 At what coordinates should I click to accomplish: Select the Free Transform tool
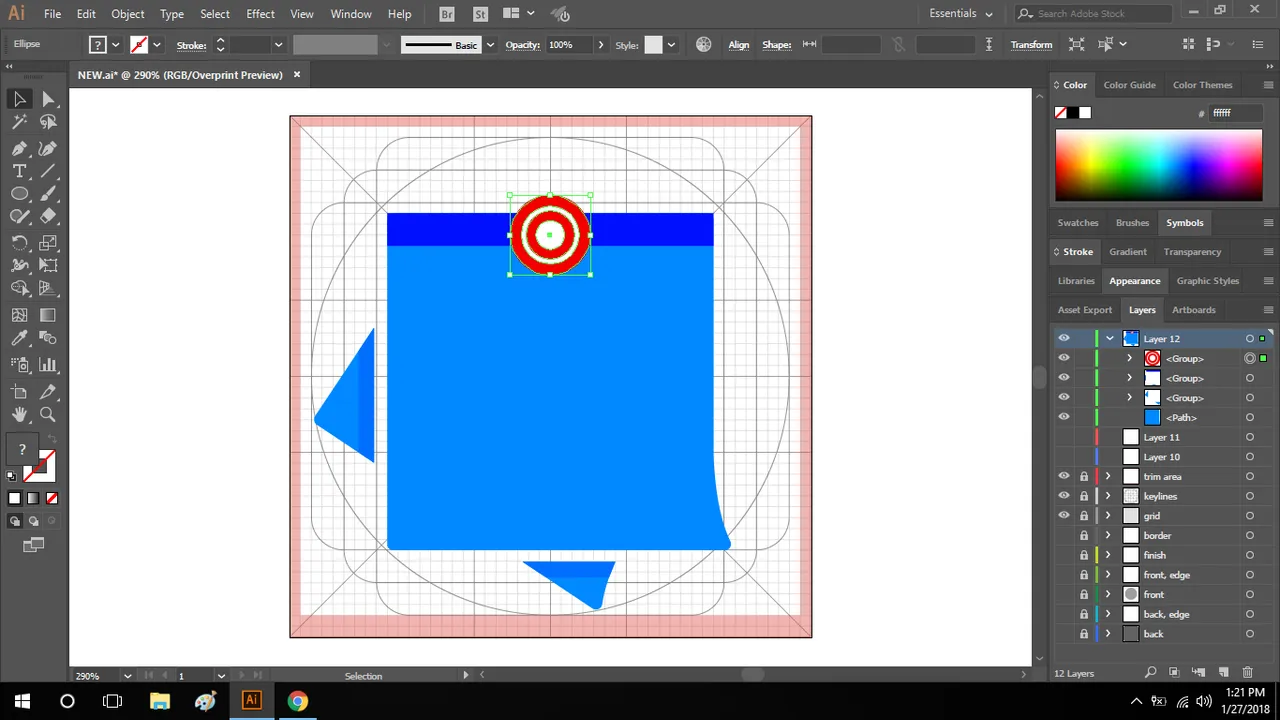[48, 266]
